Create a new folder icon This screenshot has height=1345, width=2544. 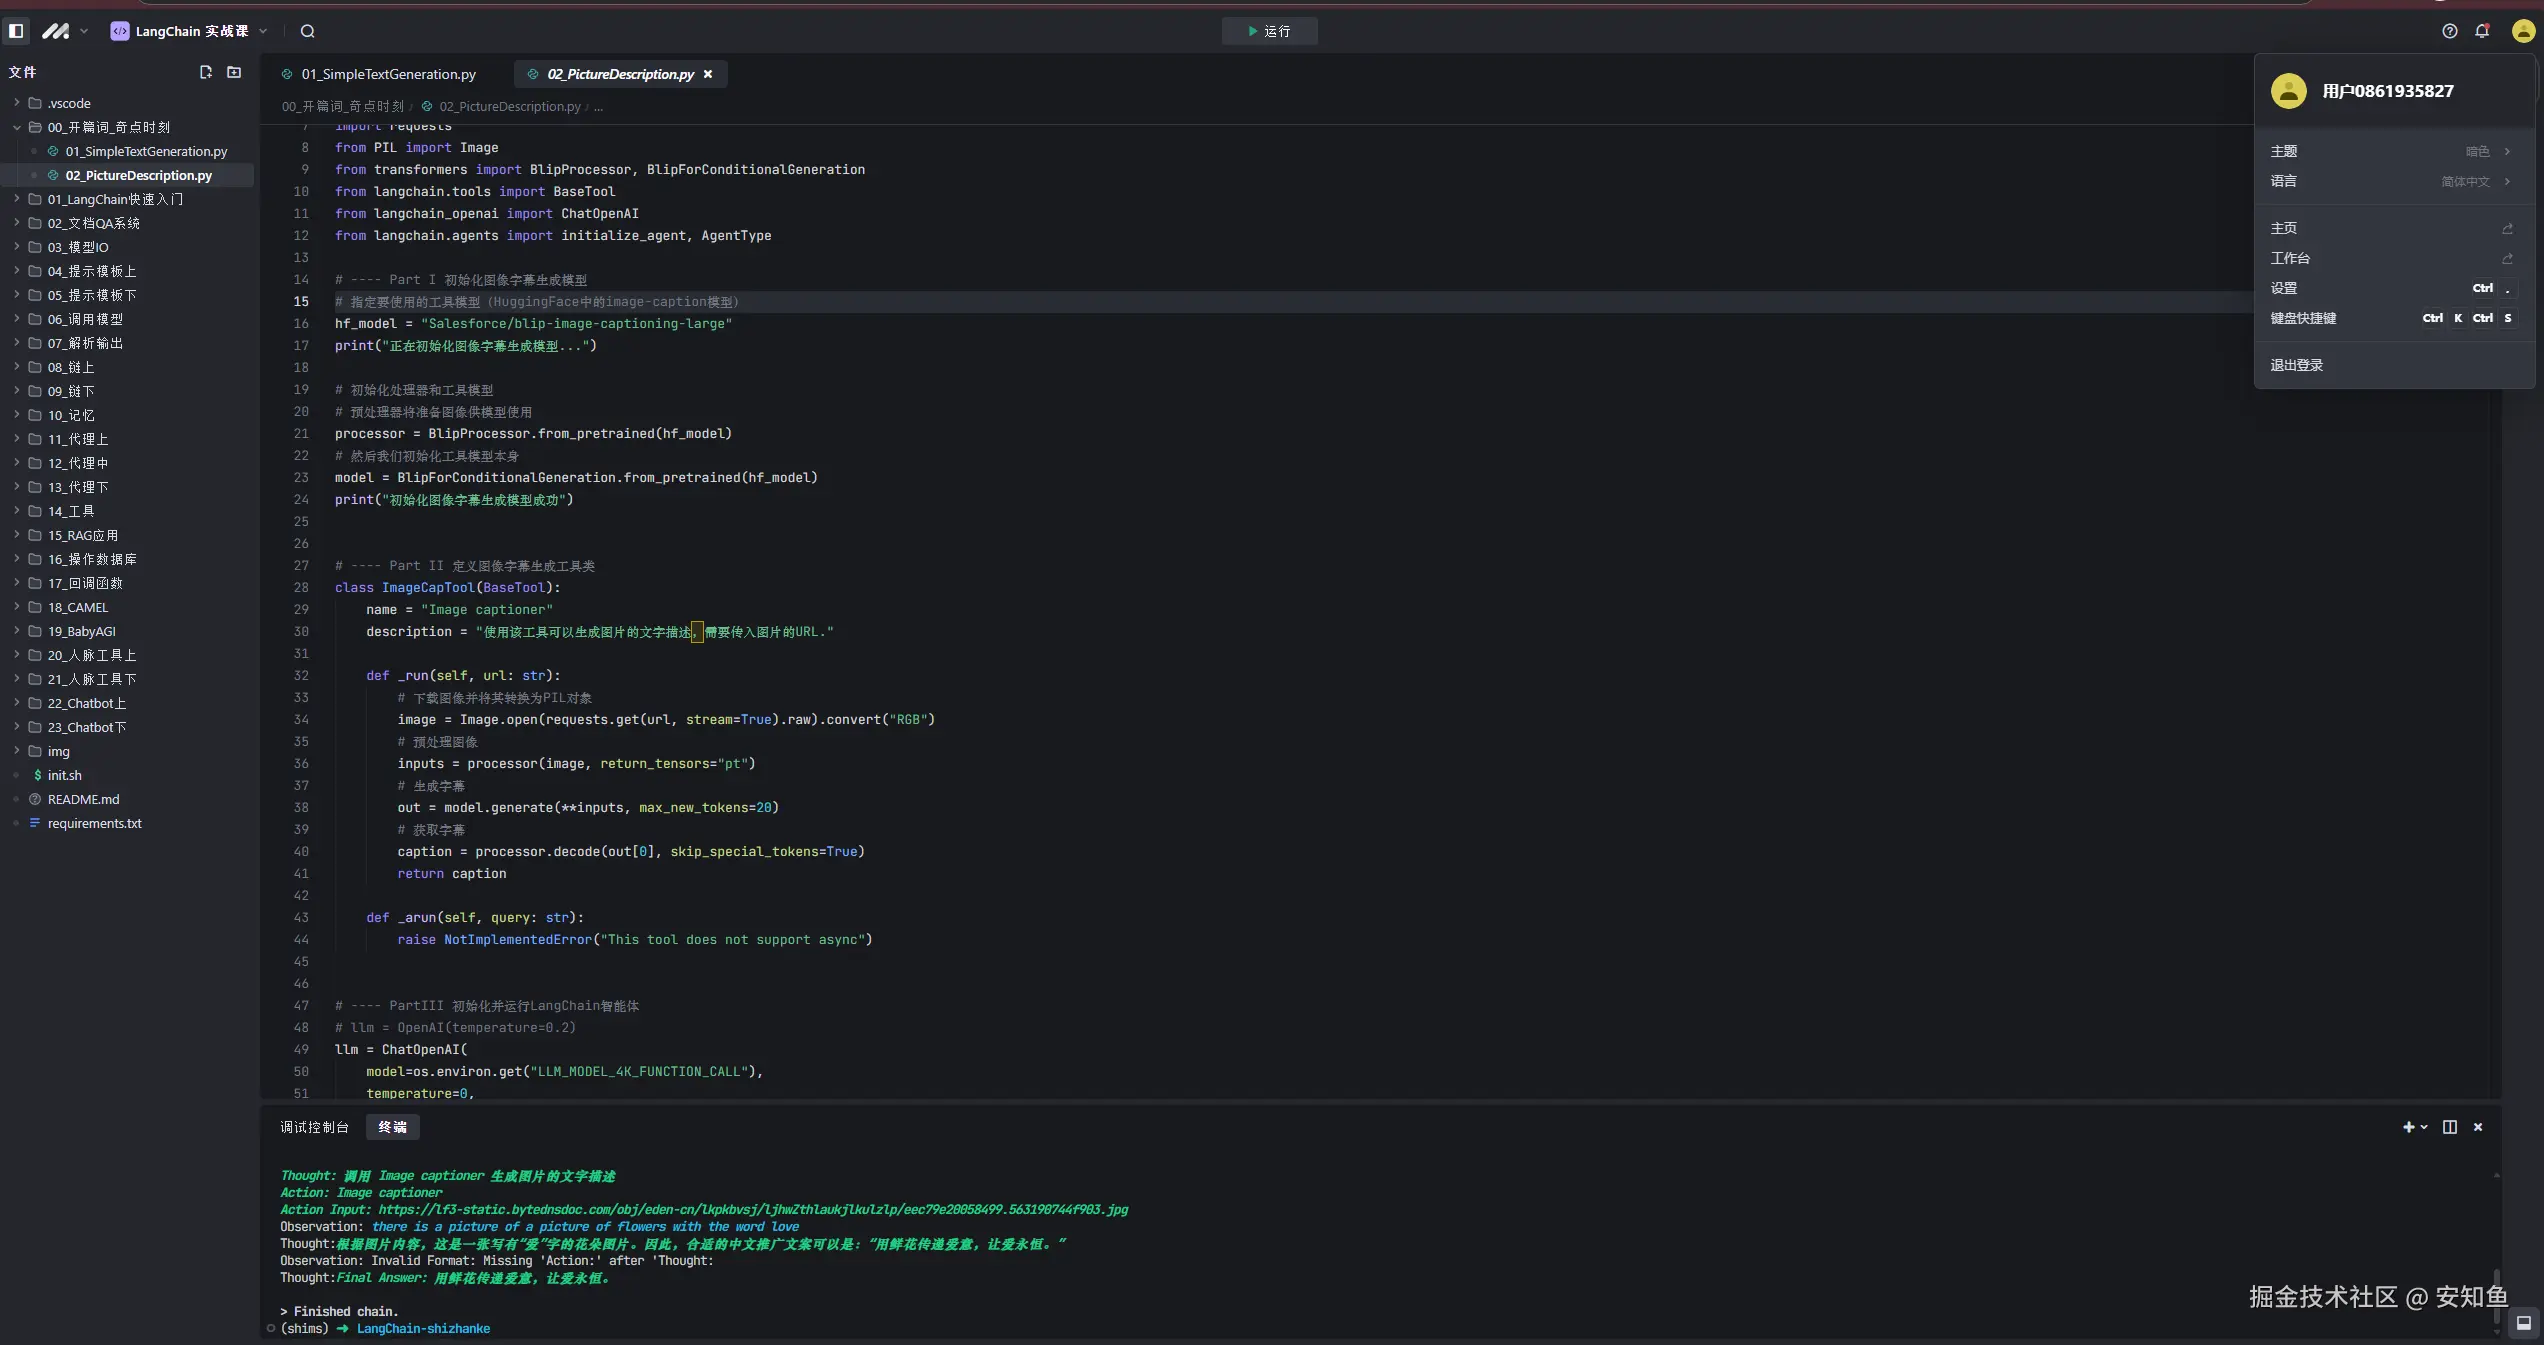point(234,72)
